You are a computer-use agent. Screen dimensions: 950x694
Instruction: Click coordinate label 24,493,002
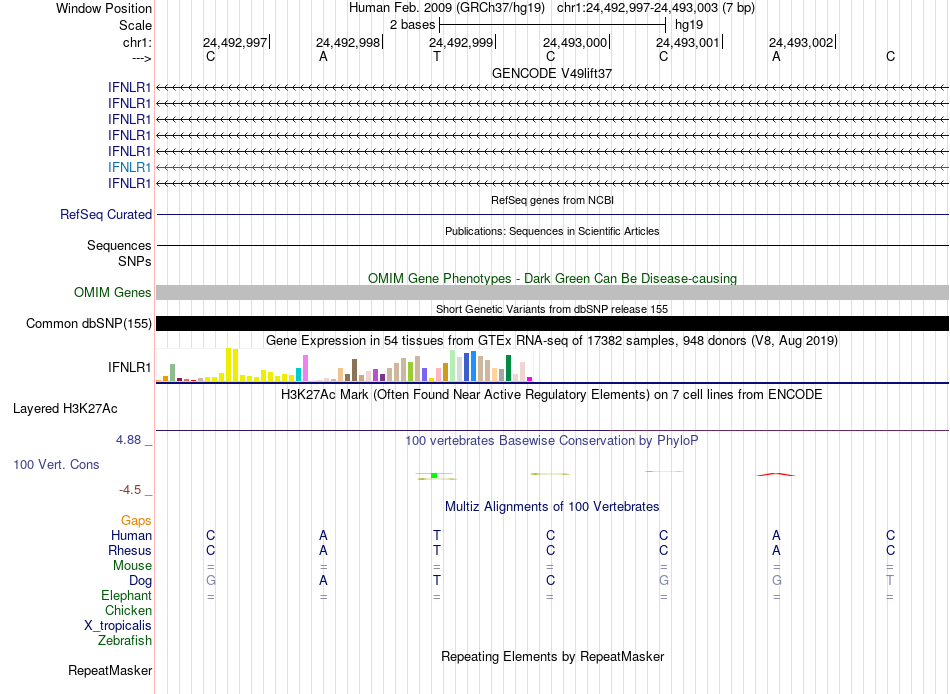(x=801, y=42)
